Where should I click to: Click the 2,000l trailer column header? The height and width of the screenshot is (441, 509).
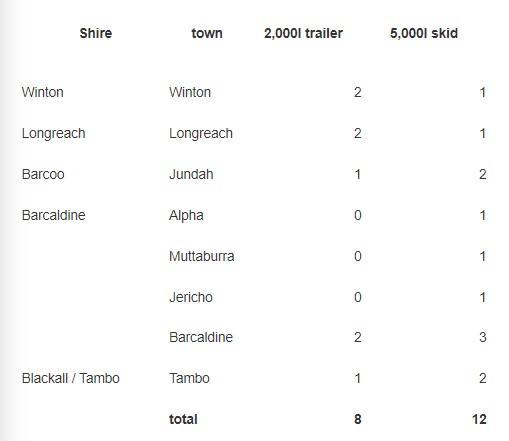303,33
